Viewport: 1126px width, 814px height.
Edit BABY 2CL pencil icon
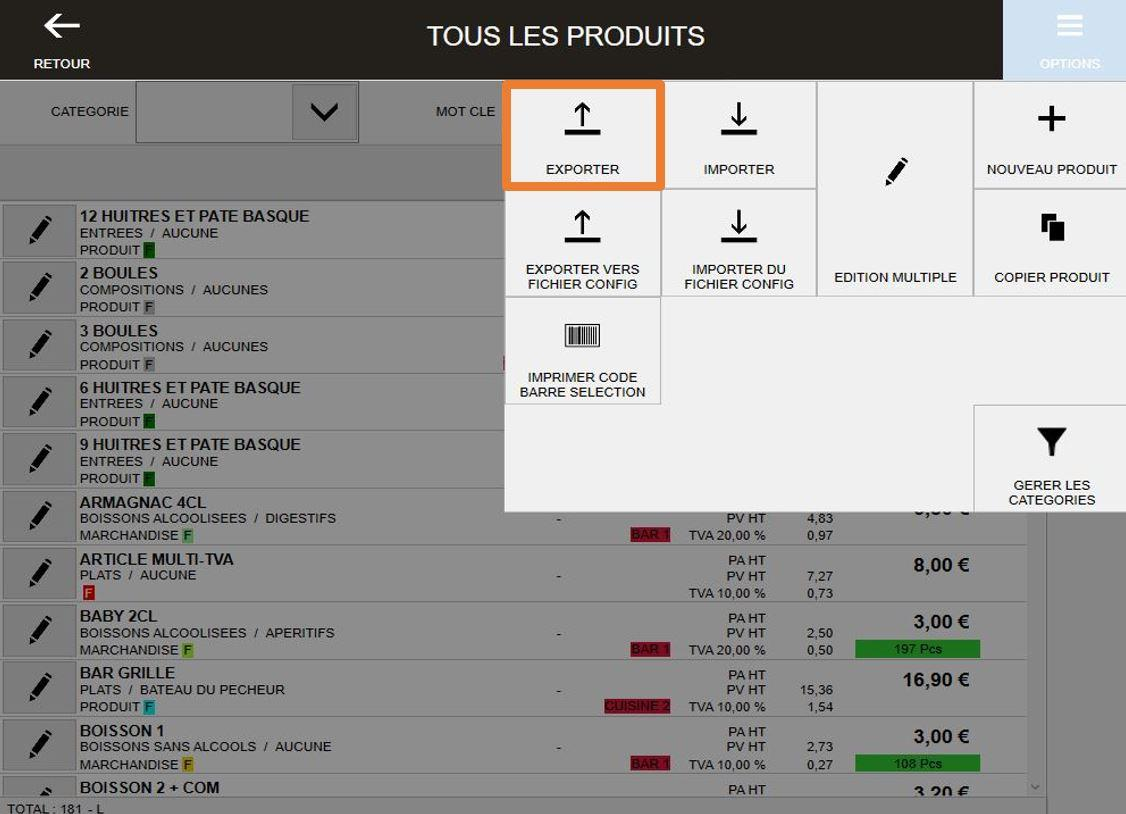[39, 630]
